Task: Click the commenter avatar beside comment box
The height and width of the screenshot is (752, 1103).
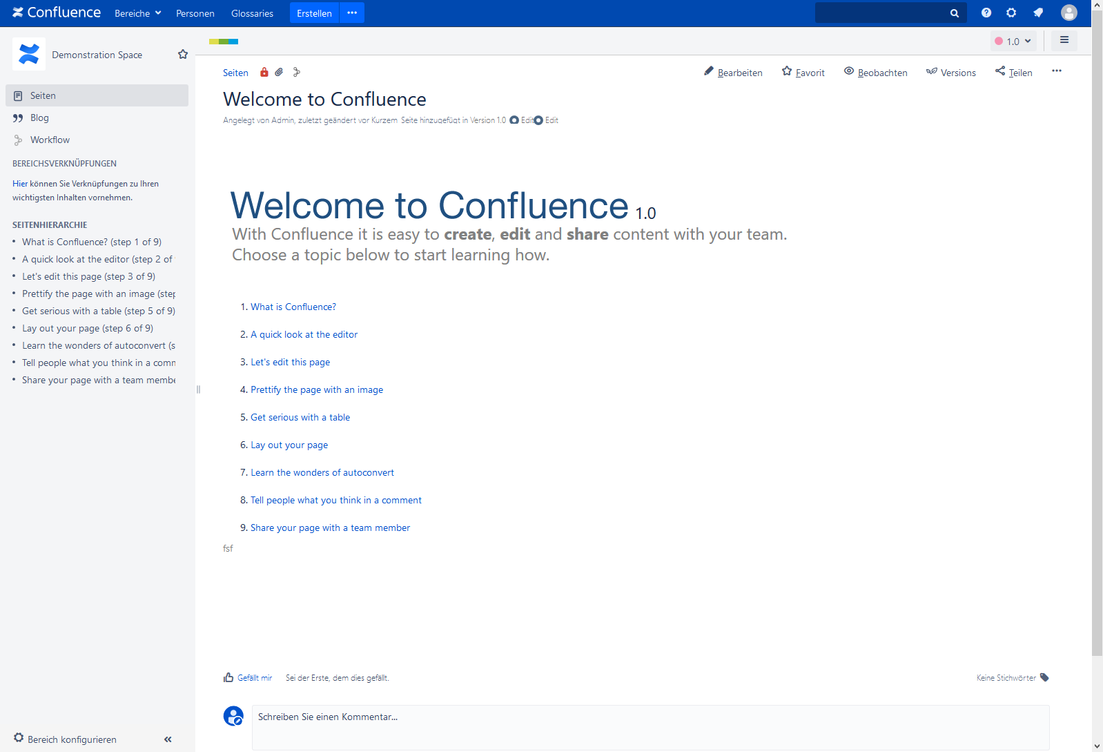Action: (x=234, y=716)
